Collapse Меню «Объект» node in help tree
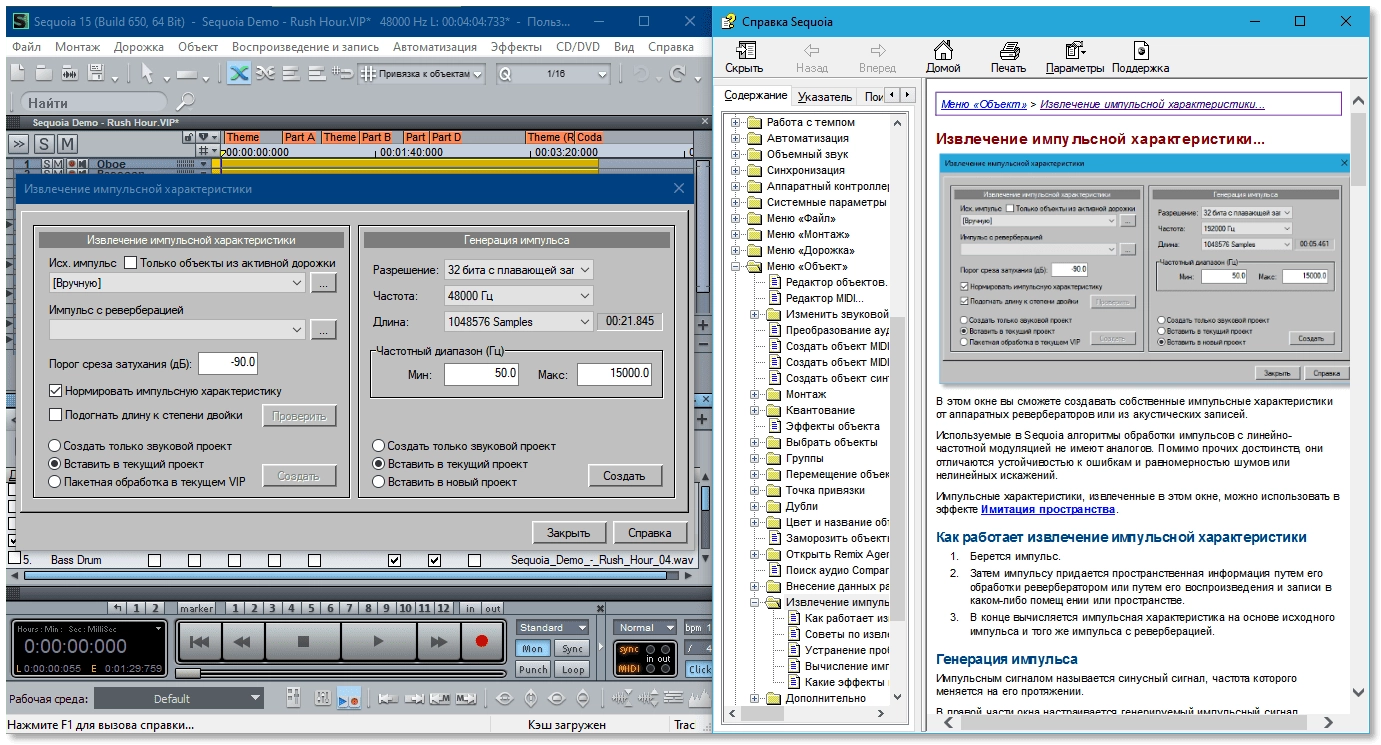The height and width of the screenshot is (745, 1381). click(736, 266)
